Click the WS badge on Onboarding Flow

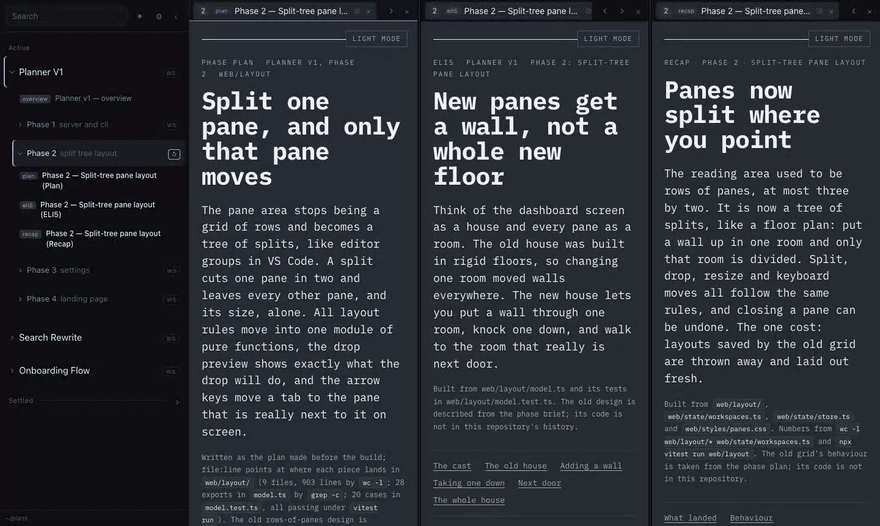click(x=171, y=371)
